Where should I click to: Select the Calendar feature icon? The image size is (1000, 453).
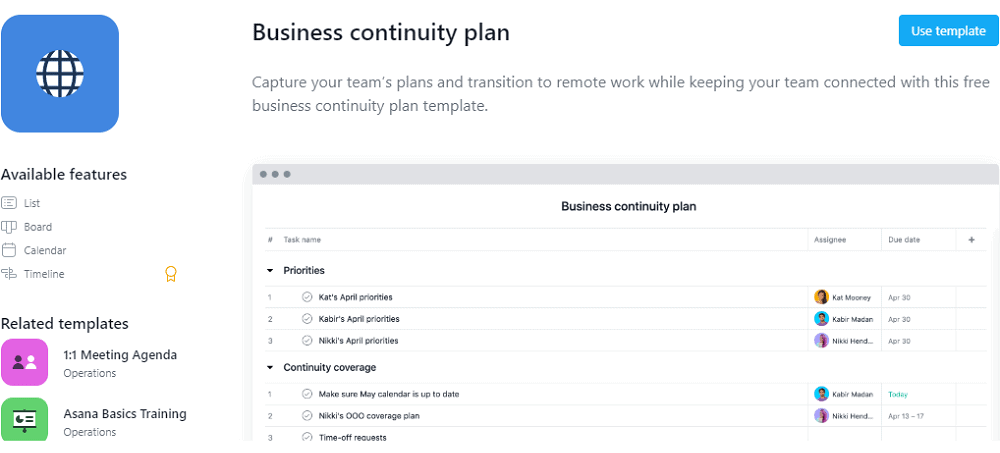point(9,250)
